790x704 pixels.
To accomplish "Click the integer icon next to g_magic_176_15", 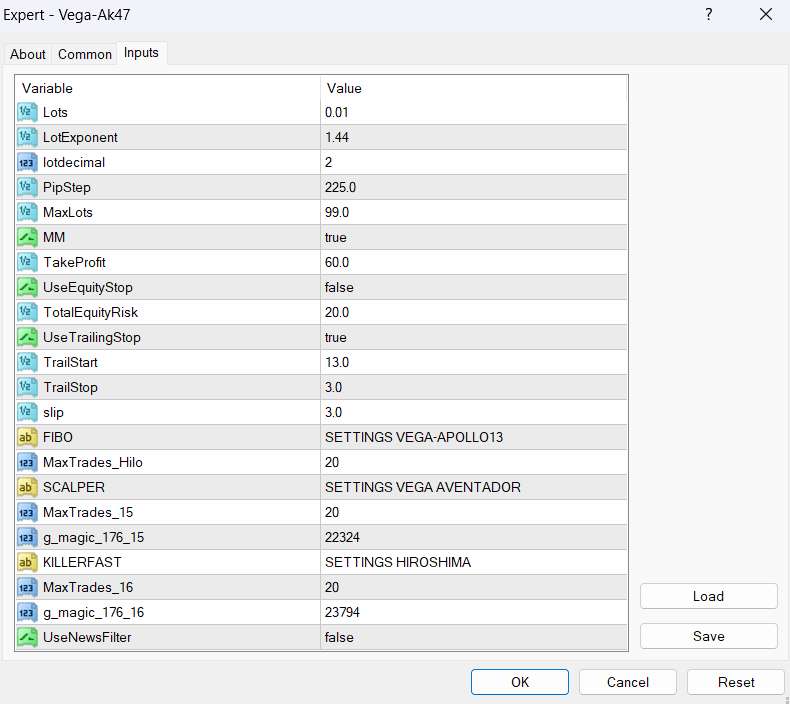I will click(28, 537).
